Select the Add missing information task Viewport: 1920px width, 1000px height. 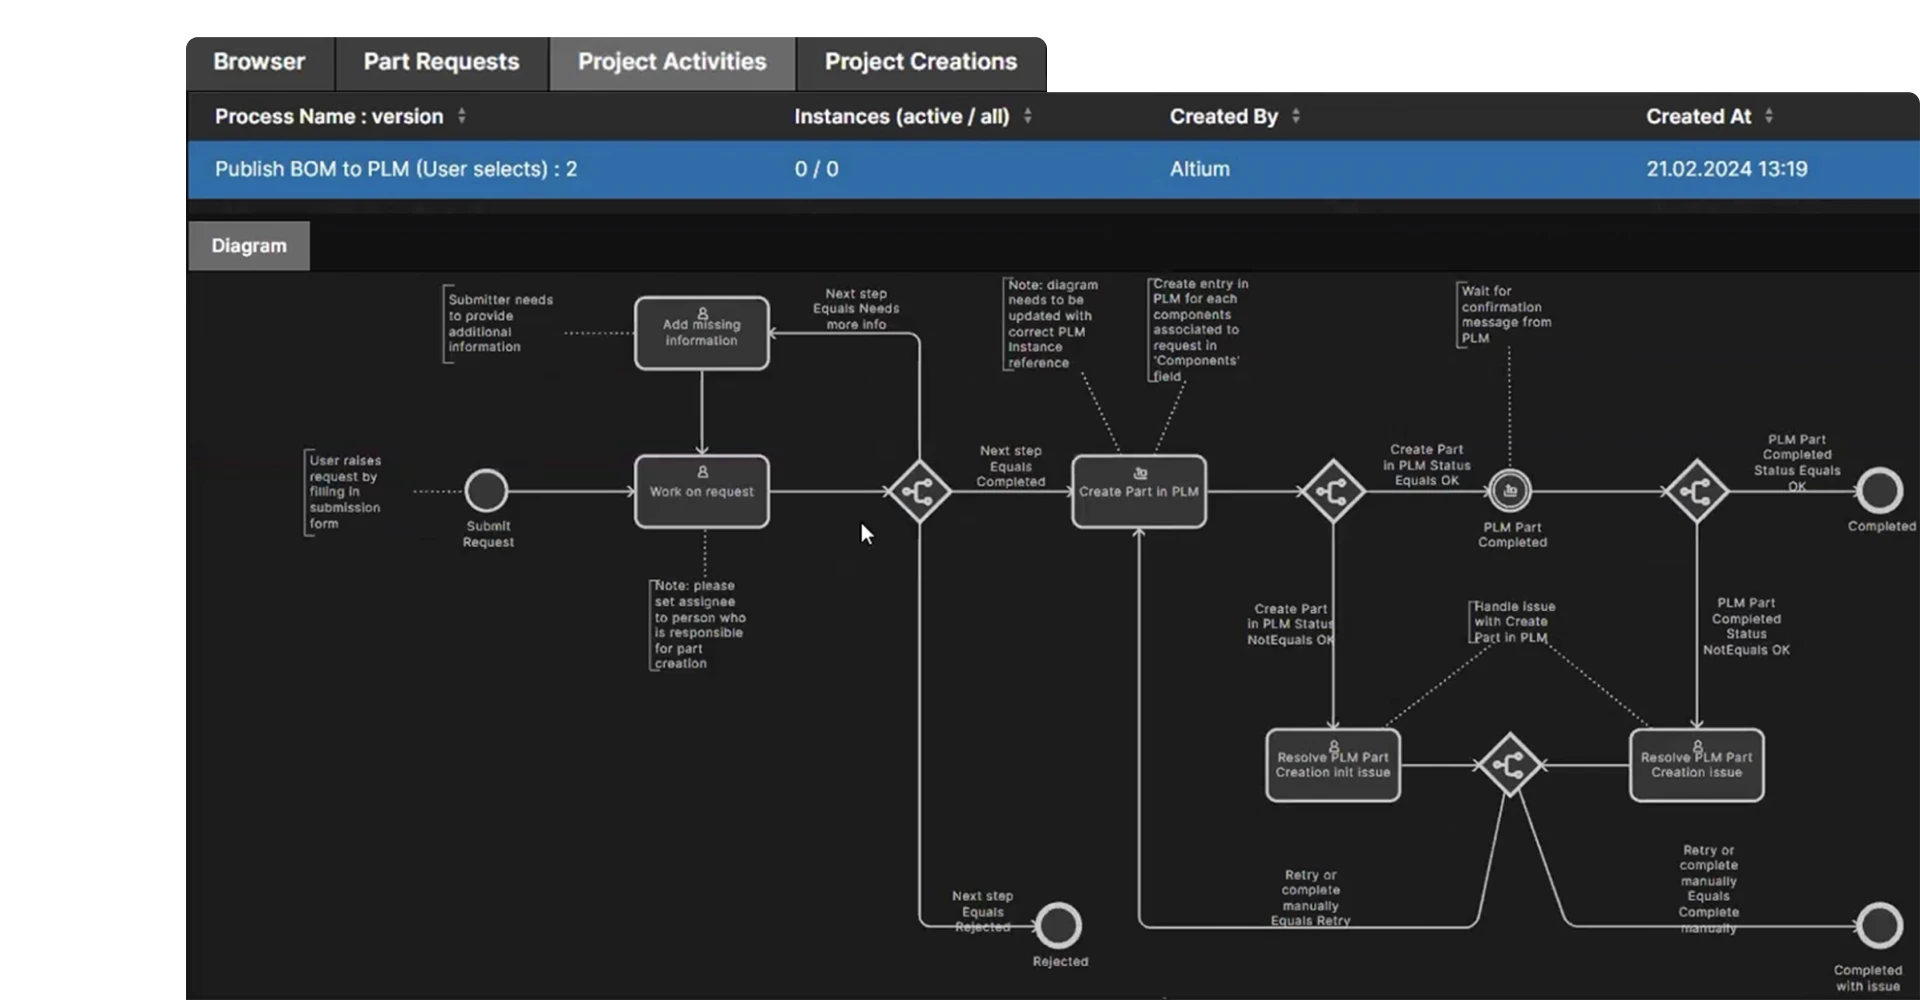coord(702,333)
